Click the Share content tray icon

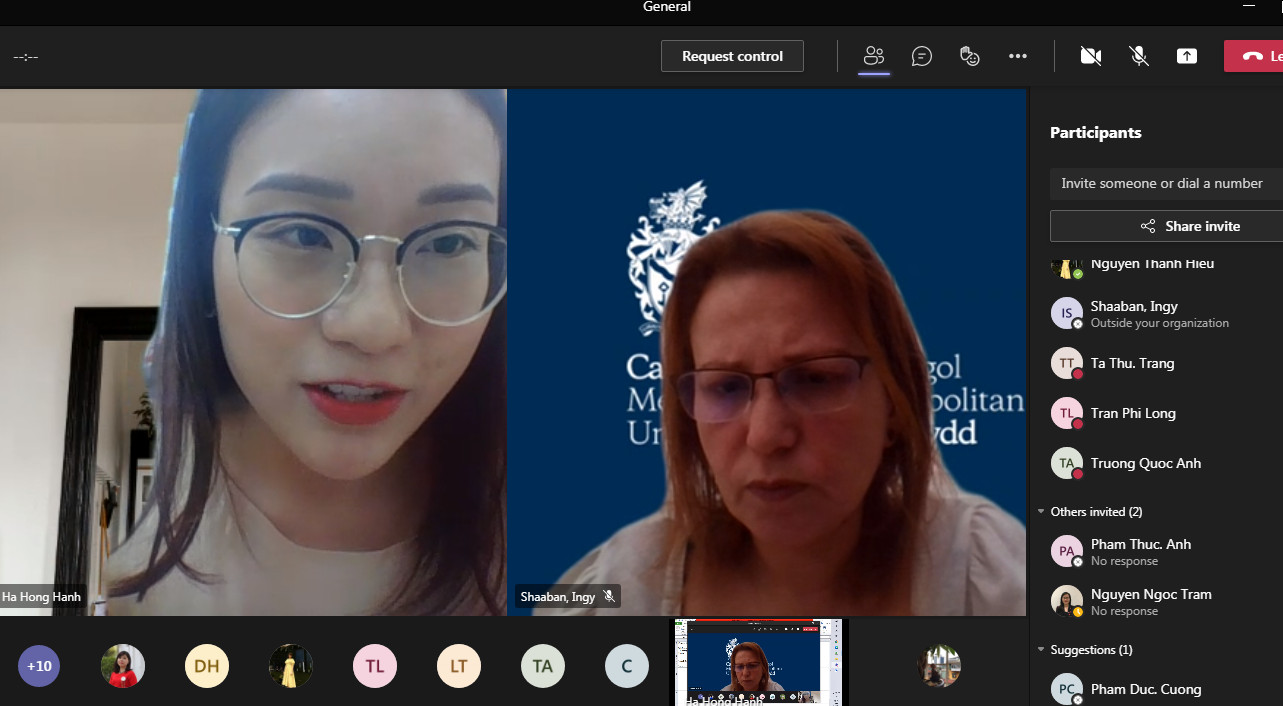coord(1187,56)
